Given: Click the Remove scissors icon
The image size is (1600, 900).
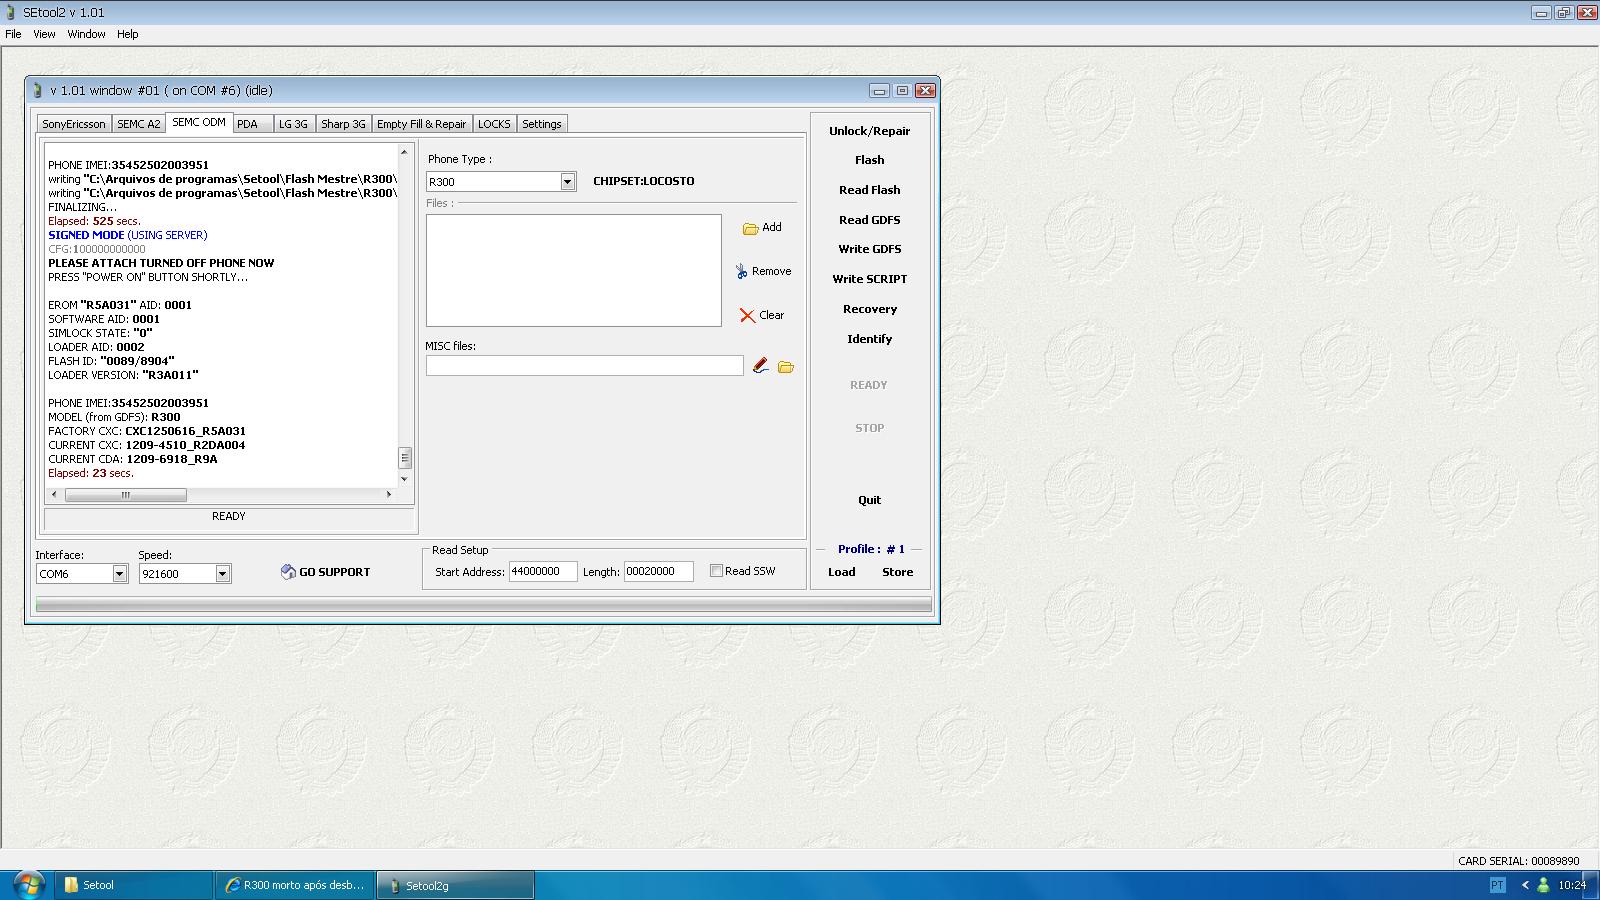Looking at the screenshot, I should click(x=741, y=271).
